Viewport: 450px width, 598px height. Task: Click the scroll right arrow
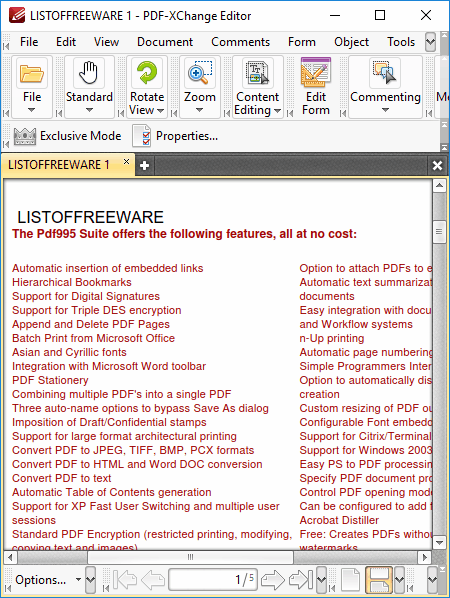pyautogui.click(x=425, y=557)
